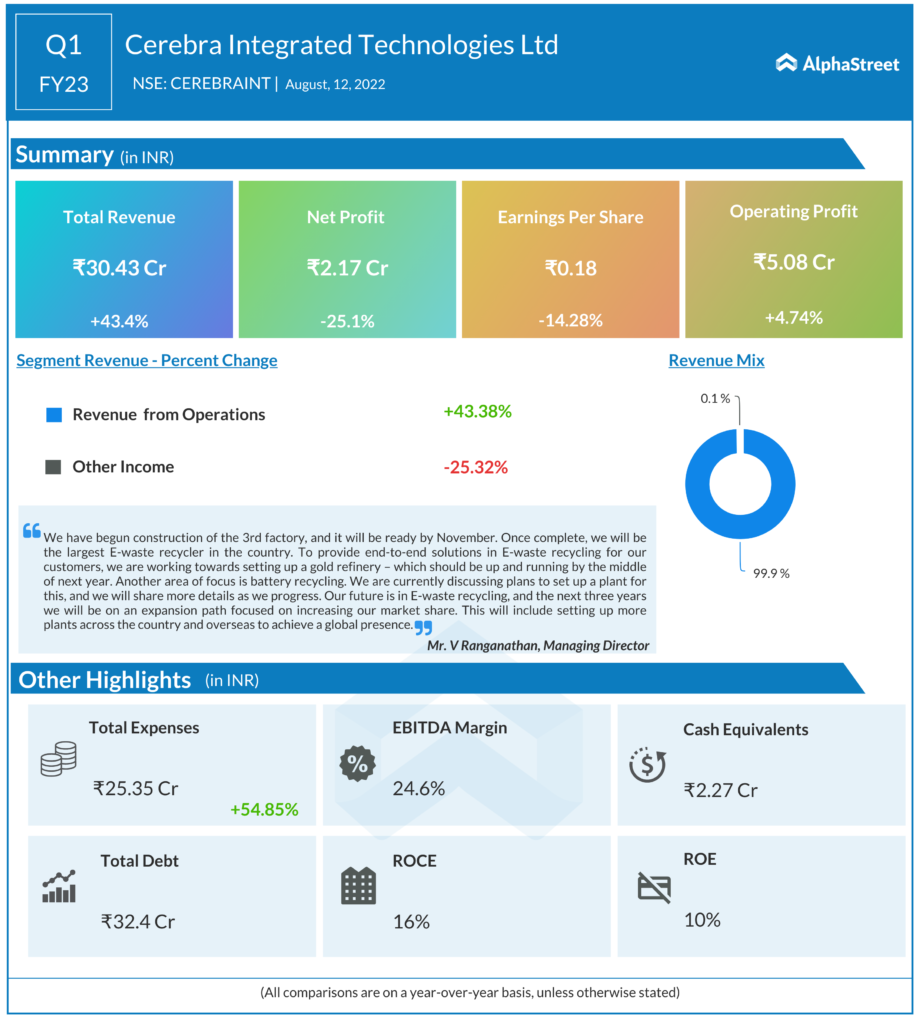Click the AlphaStreet logo icon
The height and width of the screenshot is (1024, 918).
[786, 63]
